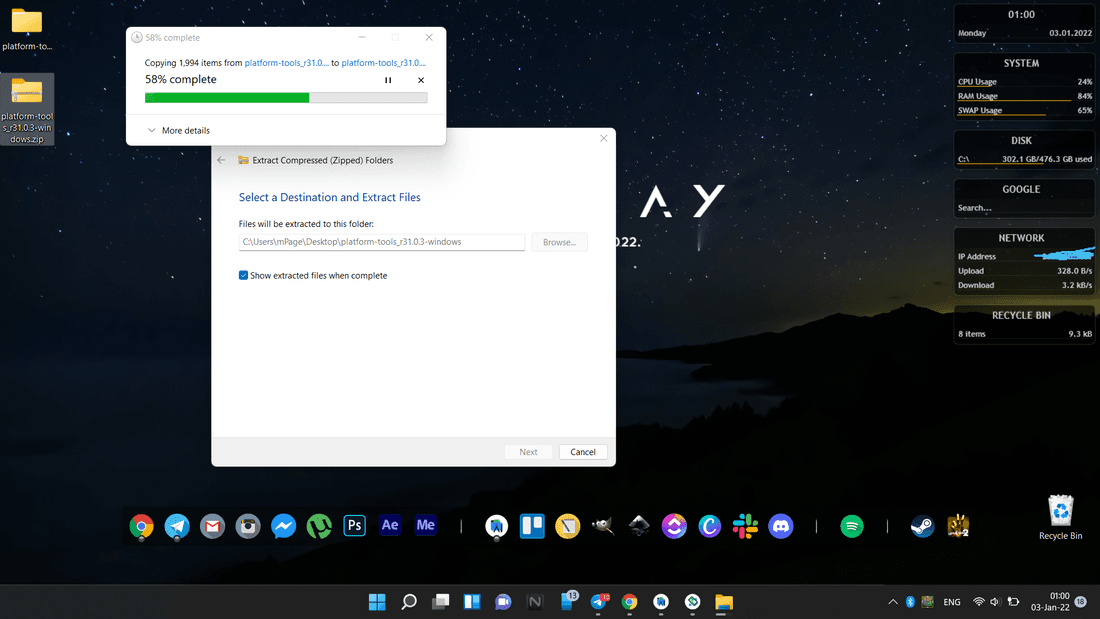Open the Windows Start menu

coord(377,601)
